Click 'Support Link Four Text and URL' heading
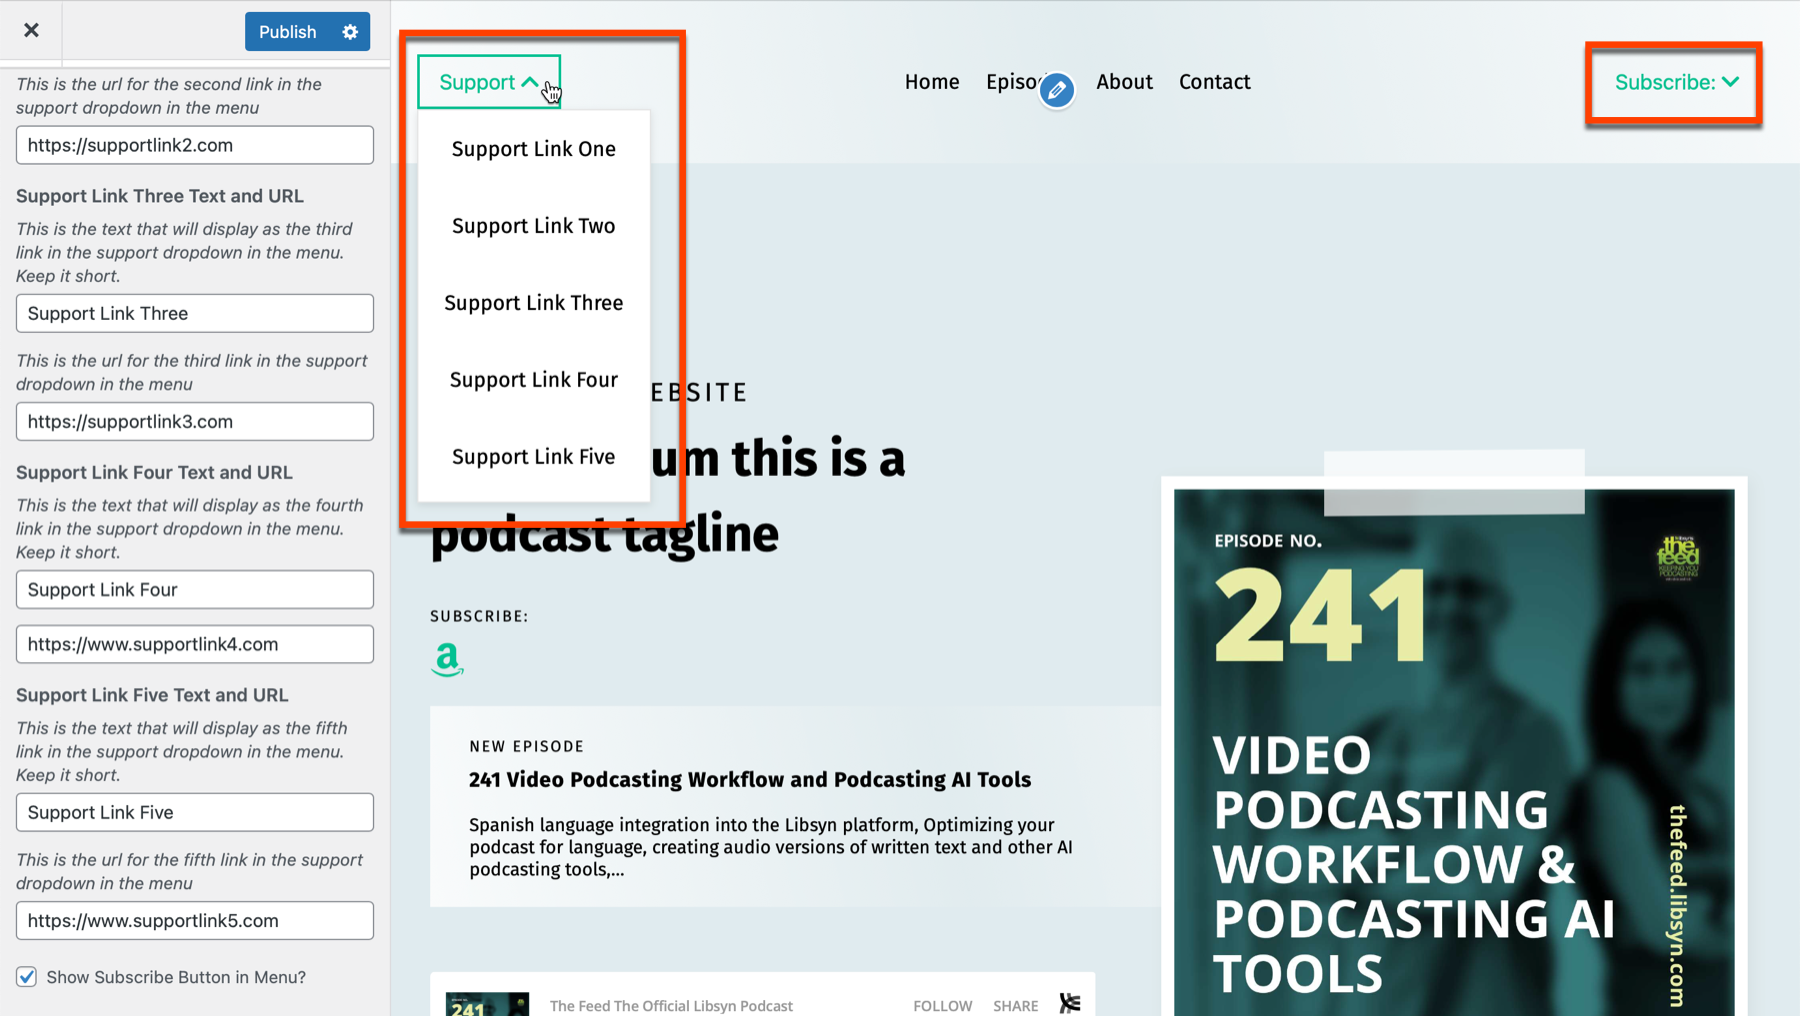 click(x=154, y=472)
